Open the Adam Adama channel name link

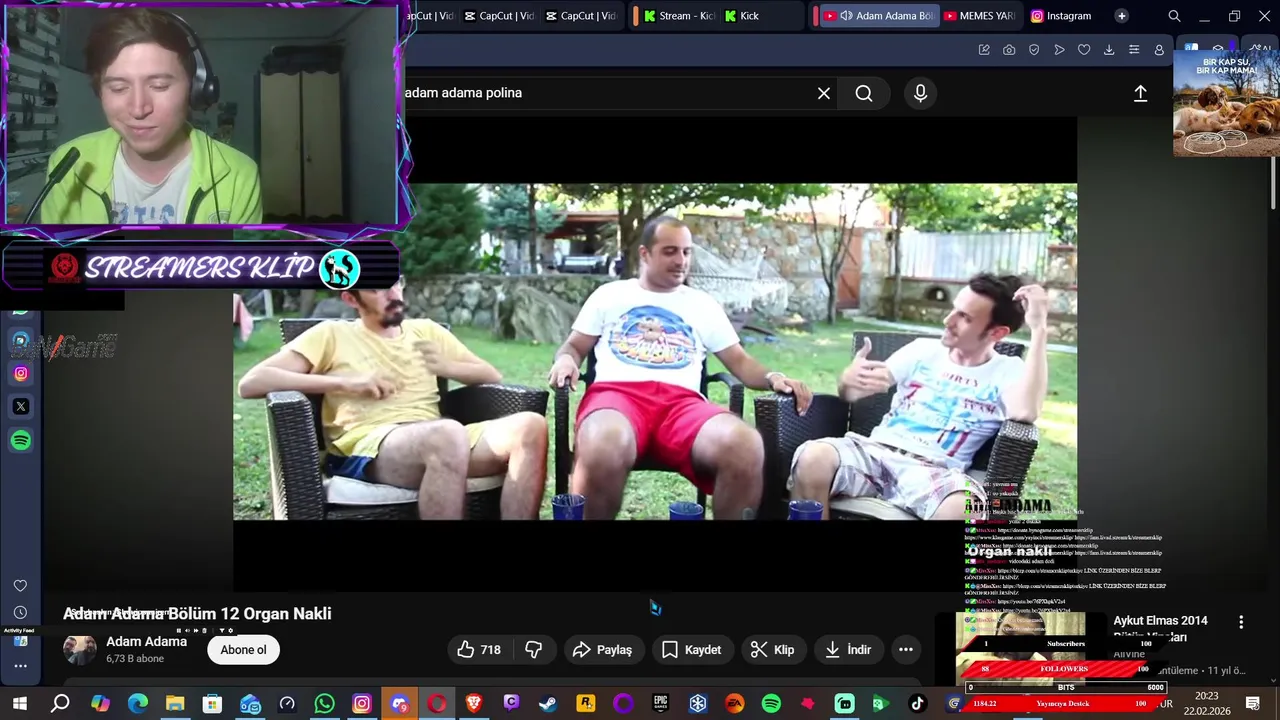[x=146, y=642]
